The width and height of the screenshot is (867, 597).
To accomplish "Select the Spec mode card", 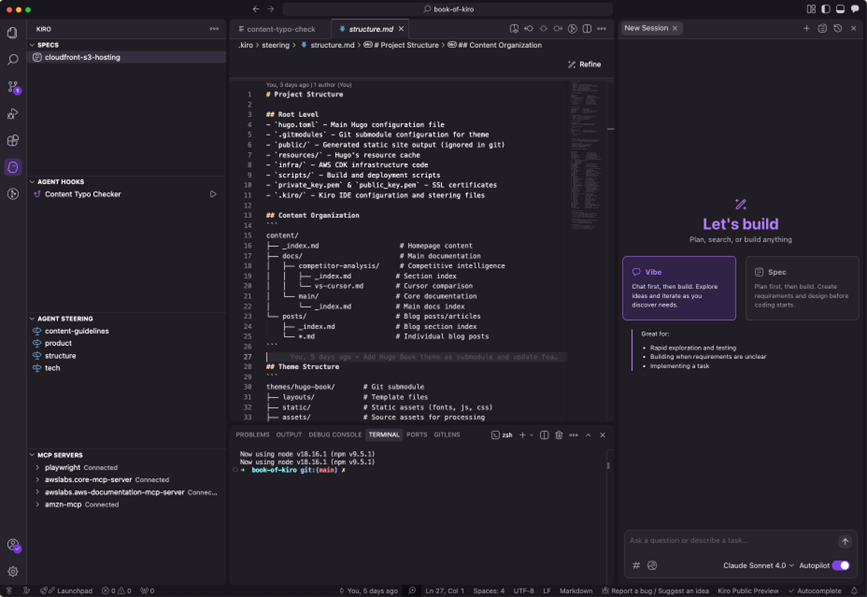I will [801, 288].
